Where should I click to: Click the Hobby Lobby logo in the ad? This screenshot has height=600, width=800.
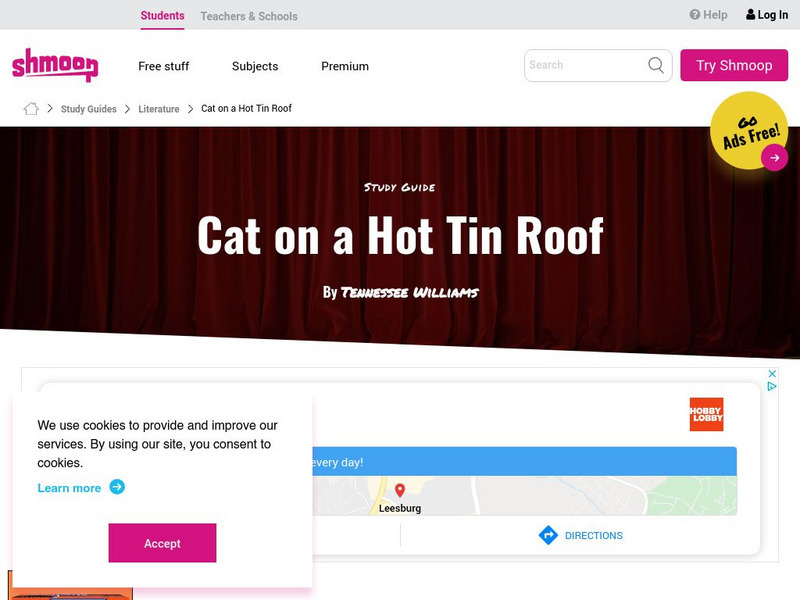point(706,414)
